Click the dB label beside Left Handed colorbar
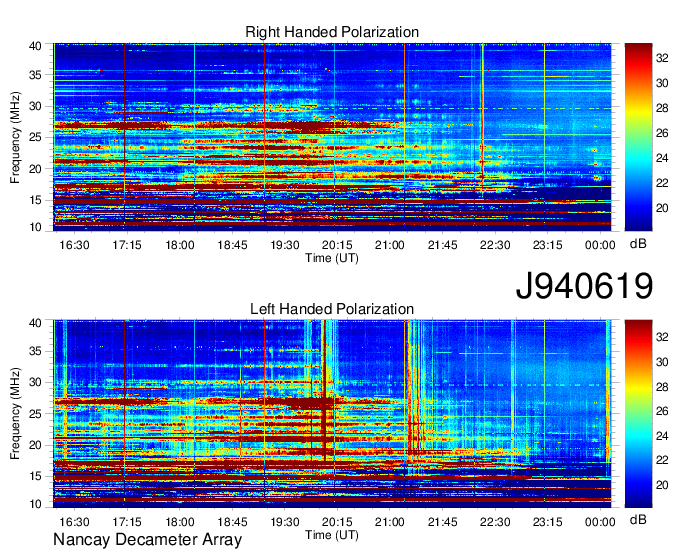The width and height of the screenshot is (680, 552). click(x=638, y=520)
